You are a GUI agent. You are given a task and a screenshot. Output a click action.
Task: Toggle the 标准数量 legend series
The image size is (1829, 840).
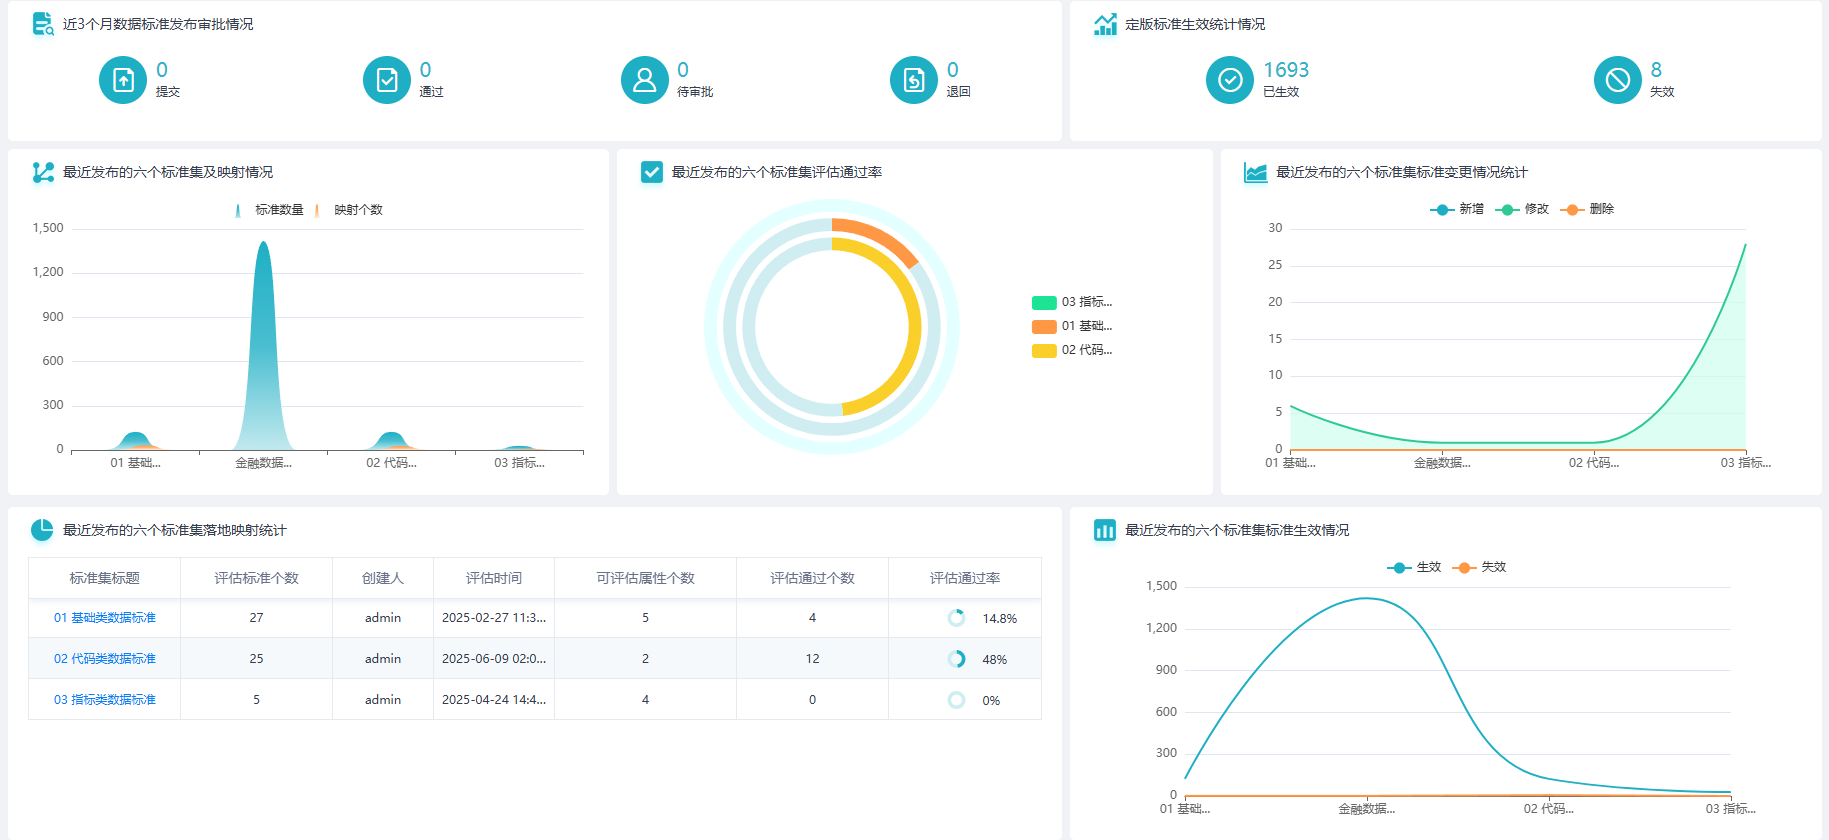coord(268,210)
